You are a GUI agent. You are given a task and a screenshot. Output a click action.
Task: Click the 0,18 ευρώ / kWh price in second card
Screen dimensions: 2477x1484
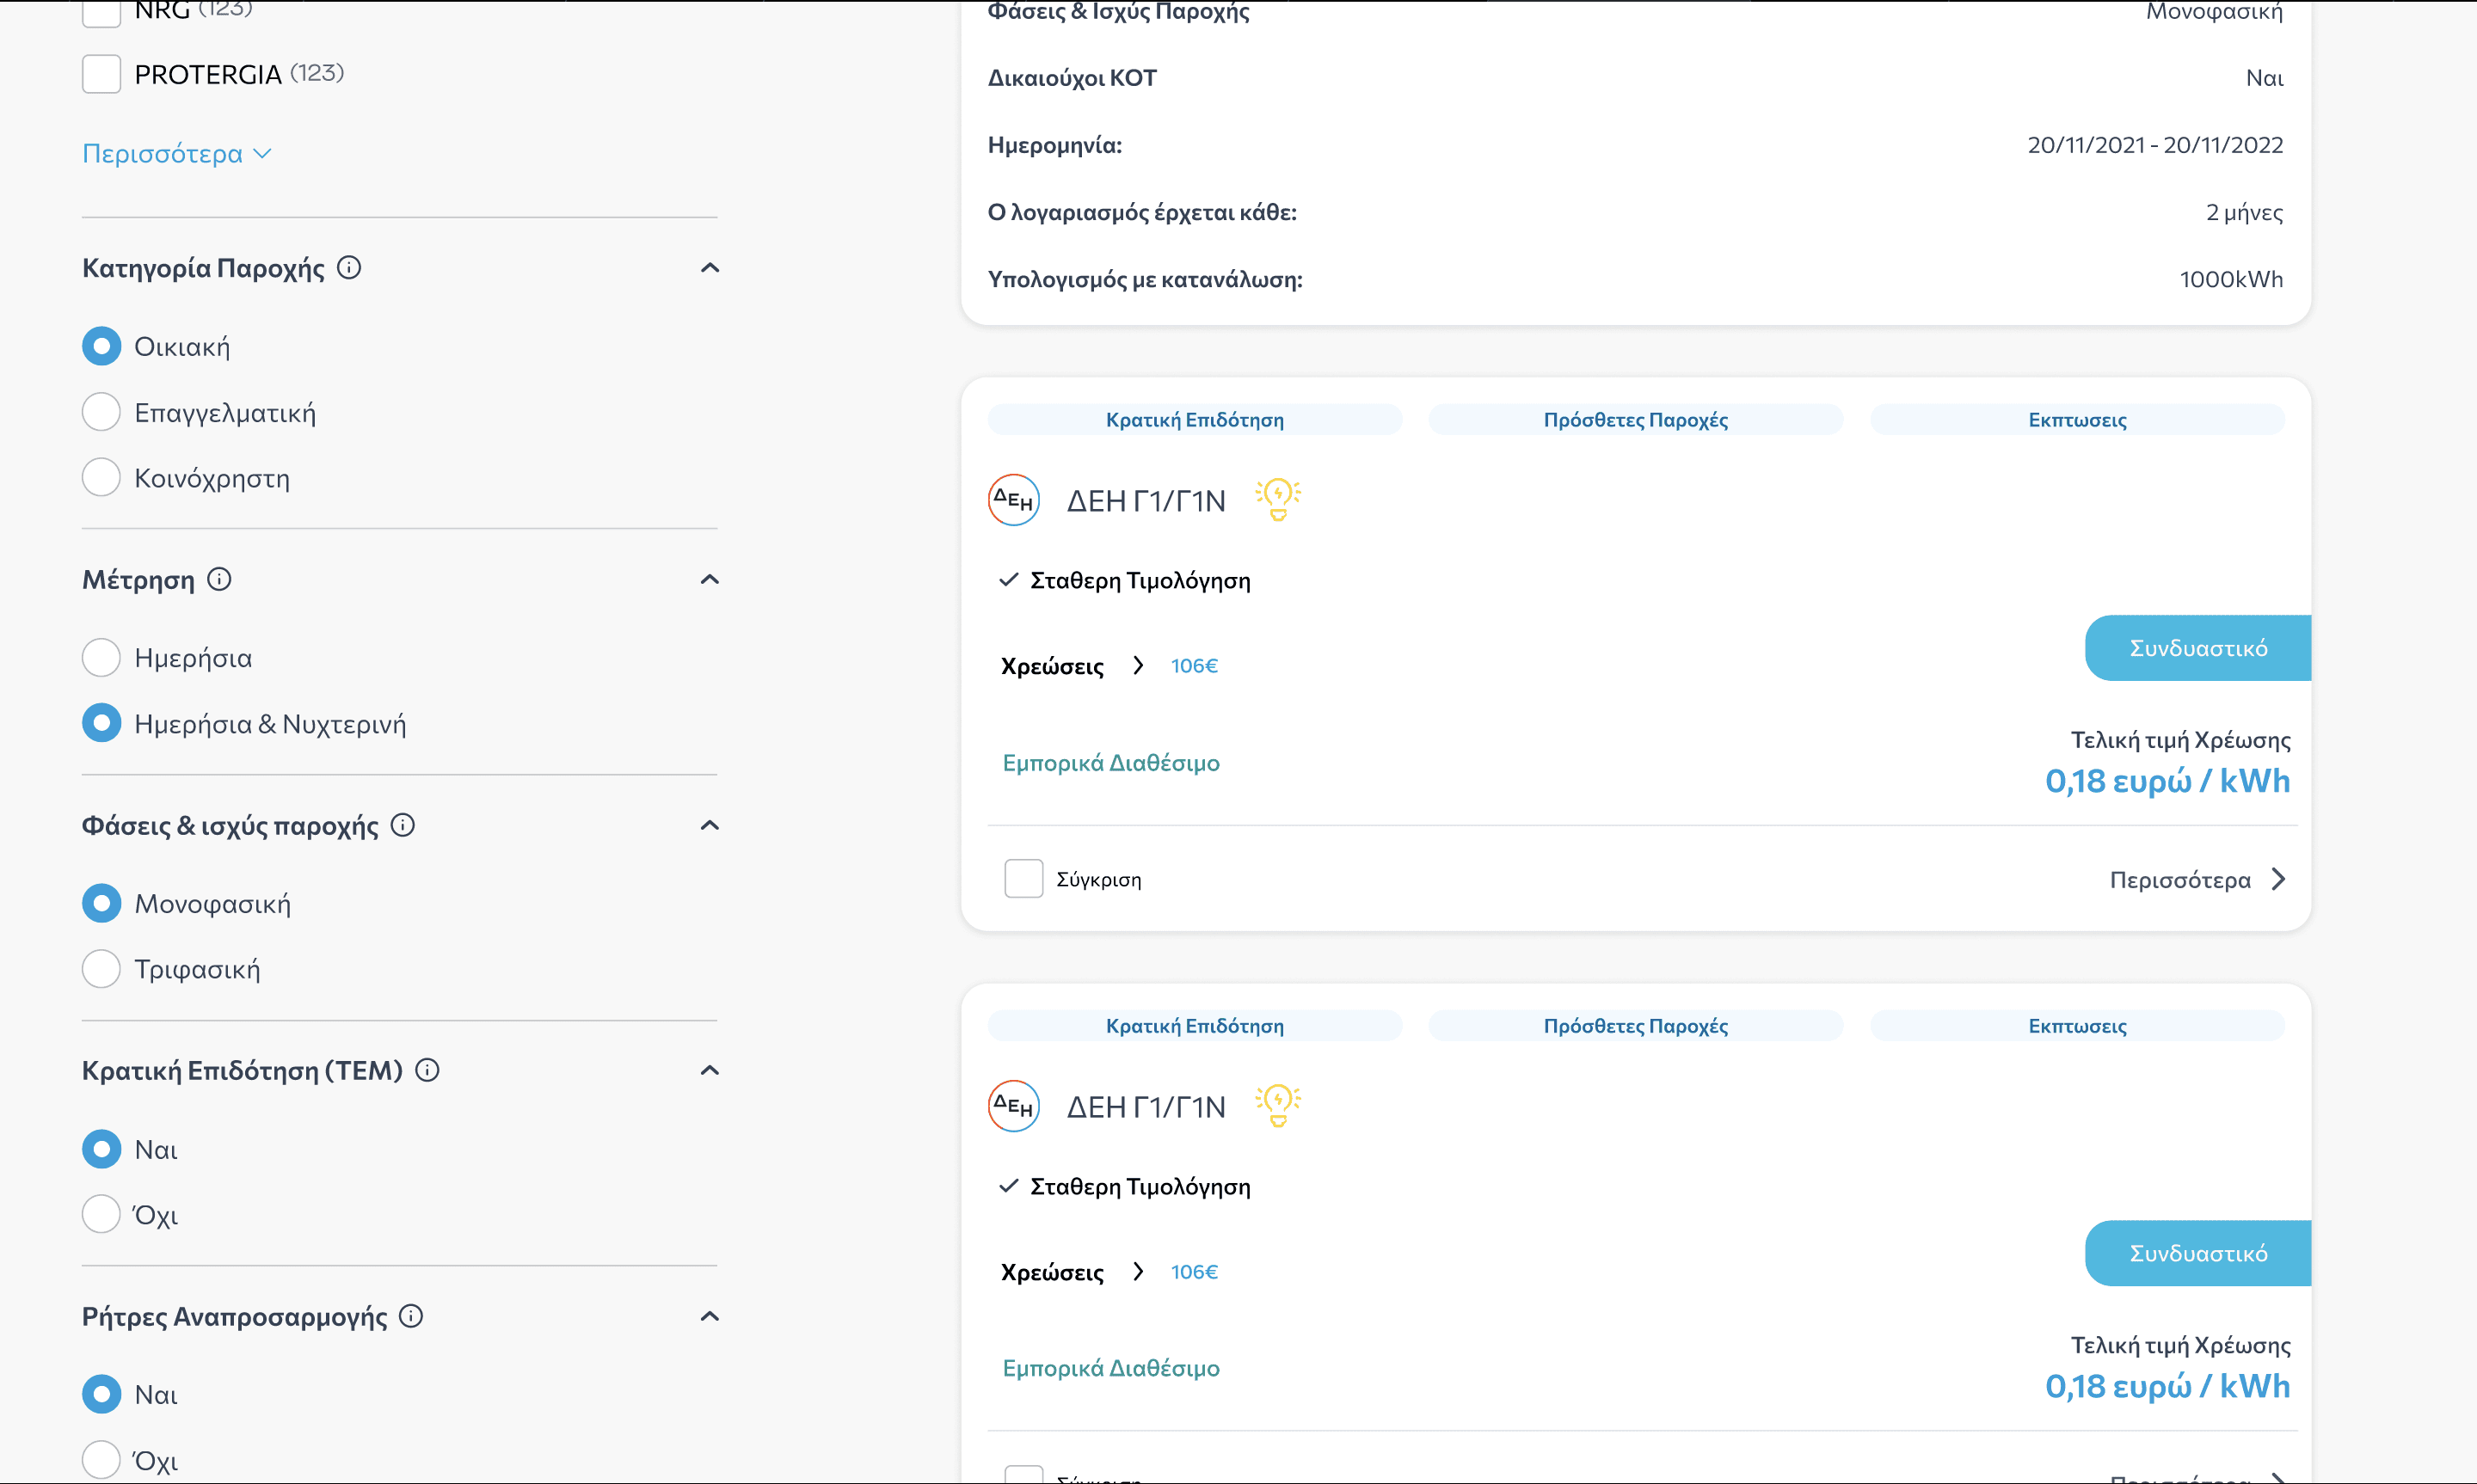coord(2167,1386)
